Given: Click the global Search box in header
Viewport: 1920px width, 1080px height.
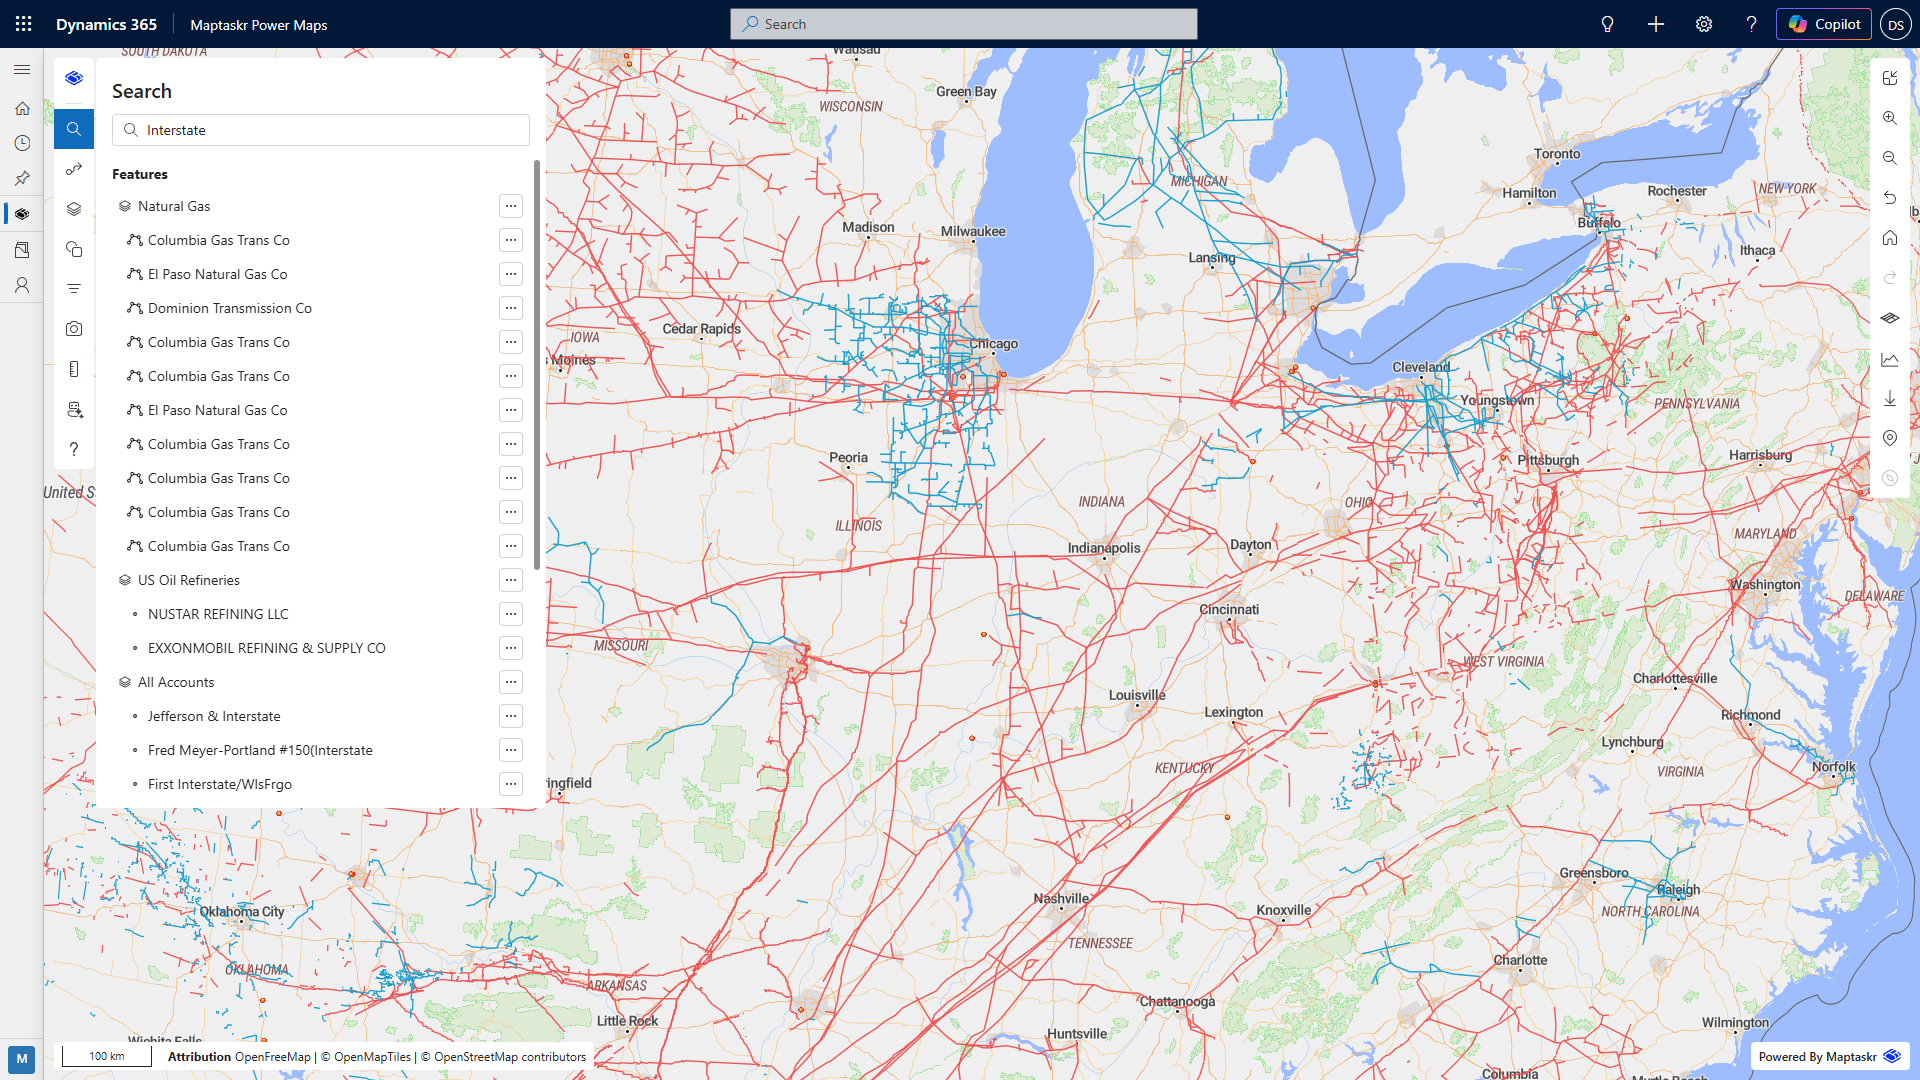Looking at the screenshot, I should 964,24.
